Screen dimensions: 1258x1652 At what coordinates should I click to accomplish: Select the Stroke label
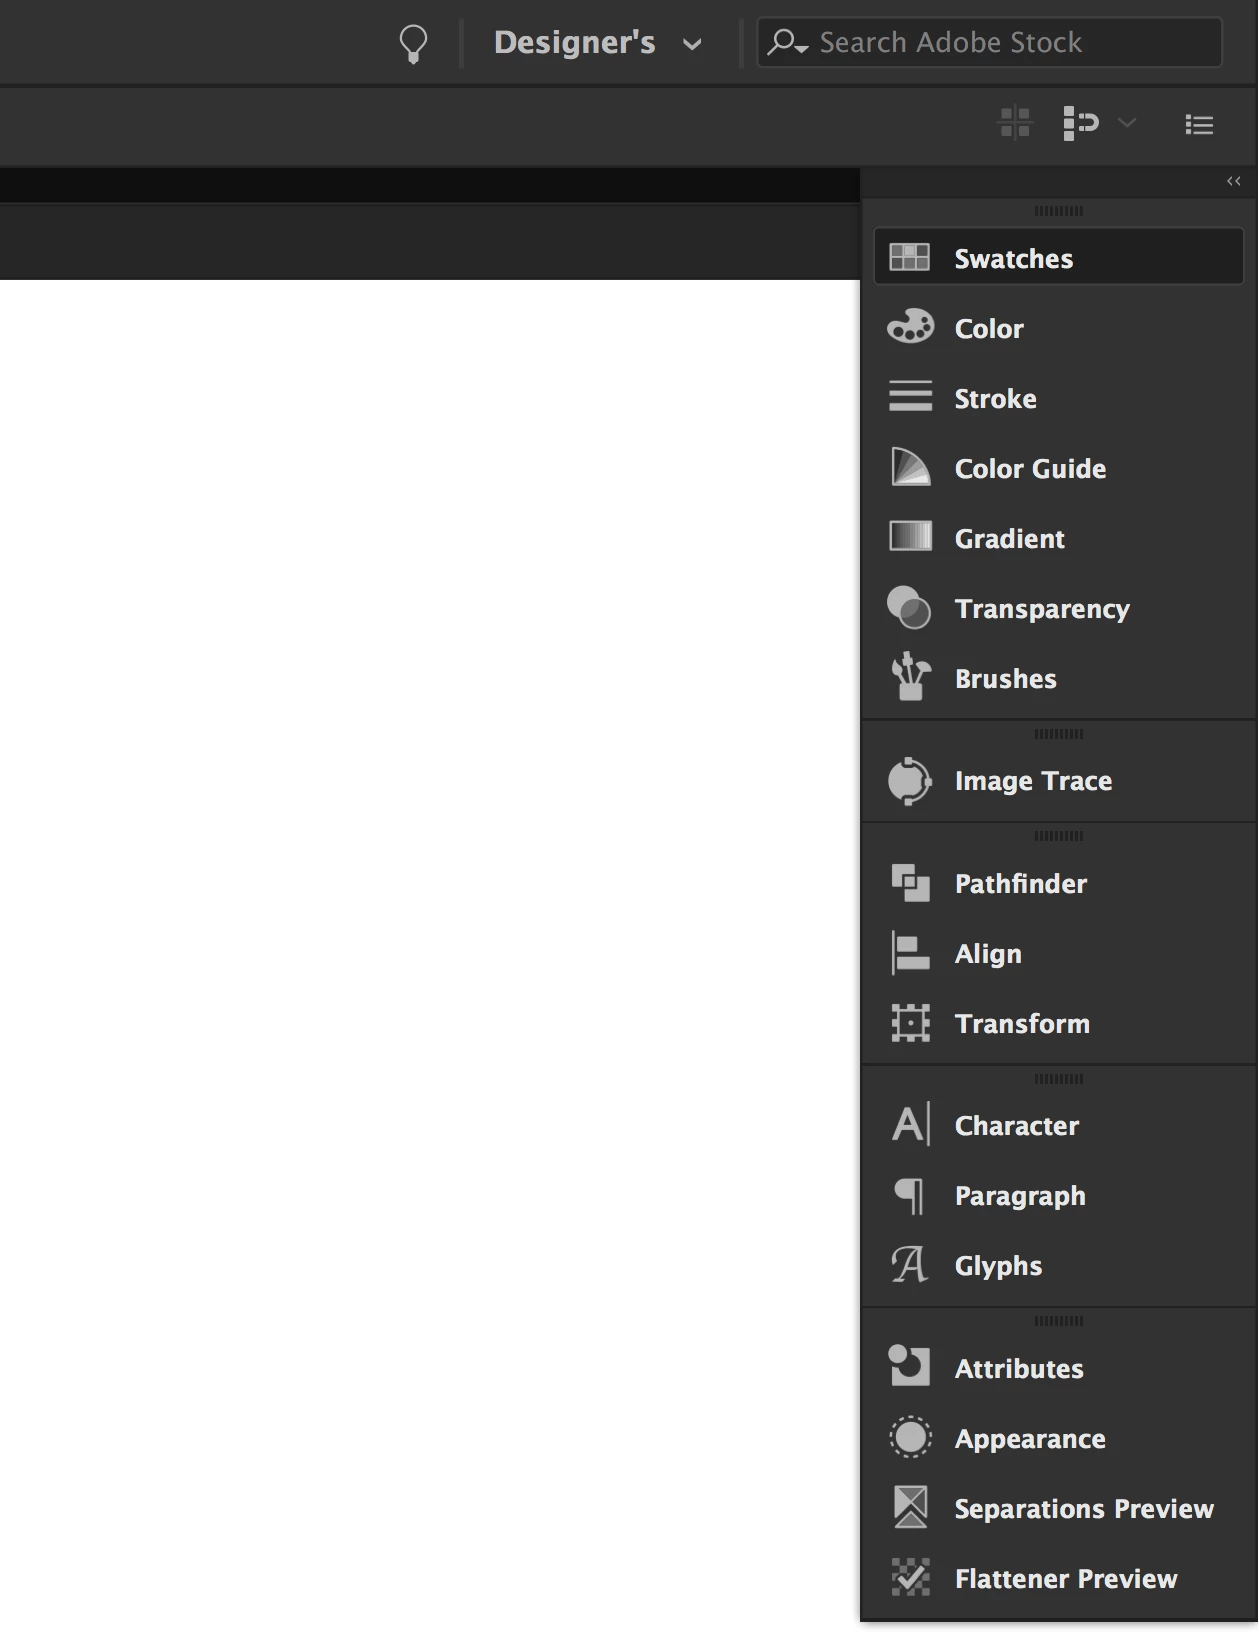[995, 398]
